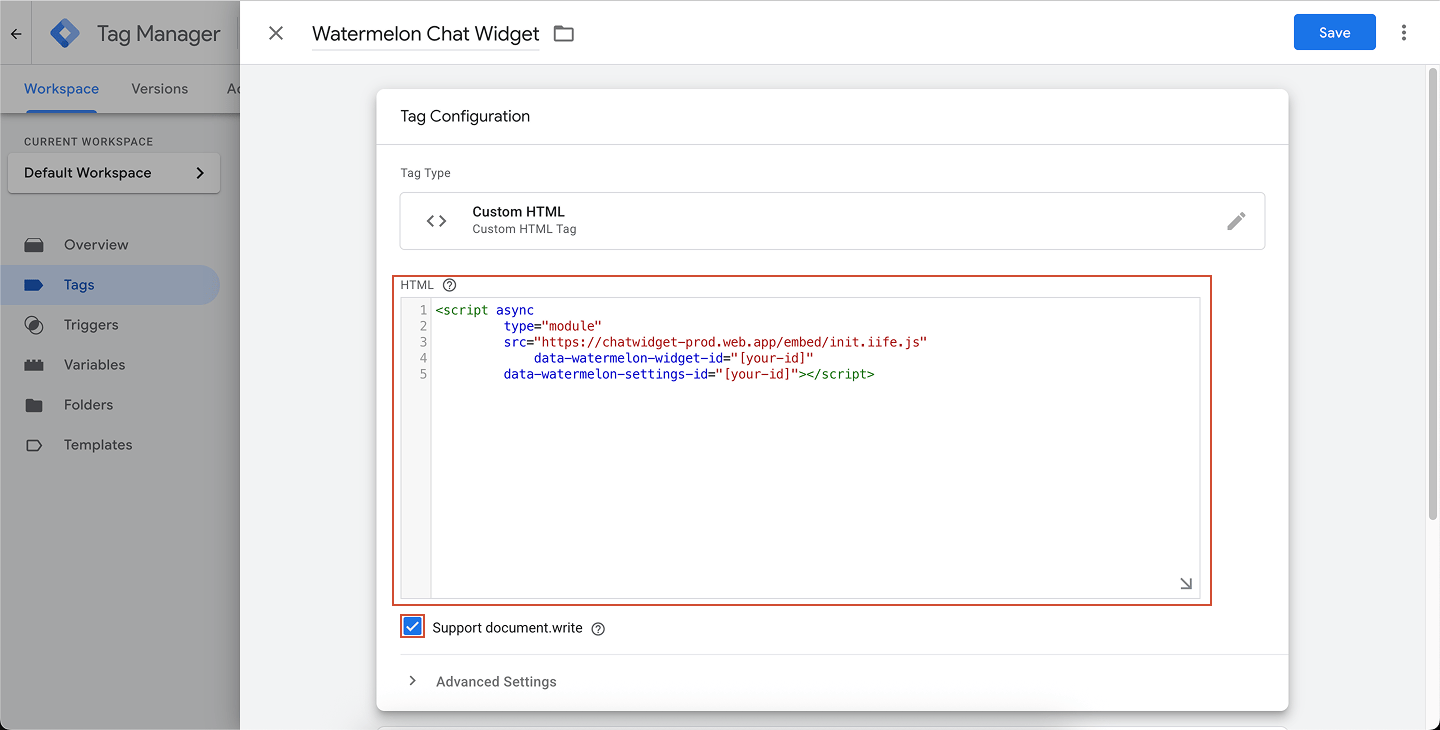The height and width of the screenshot is (730, 1440).
Task: Click the type="module" code line
Action: tap(552, 326)
